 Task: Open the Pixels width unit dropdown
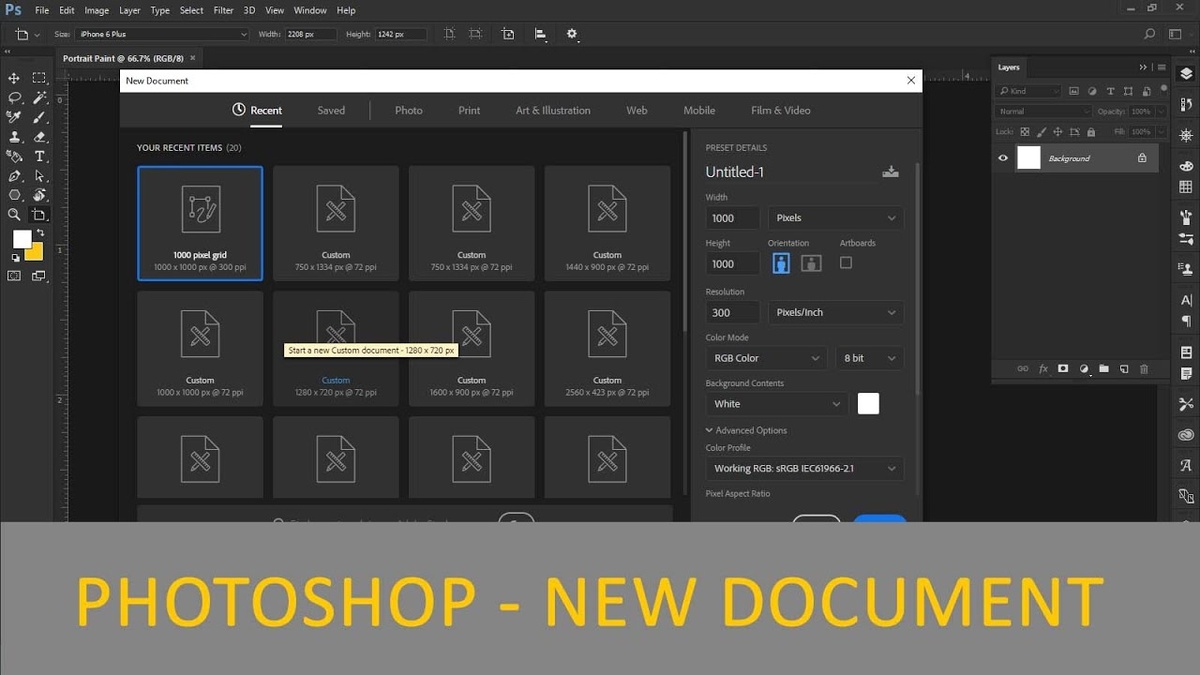tap(836, 218)
